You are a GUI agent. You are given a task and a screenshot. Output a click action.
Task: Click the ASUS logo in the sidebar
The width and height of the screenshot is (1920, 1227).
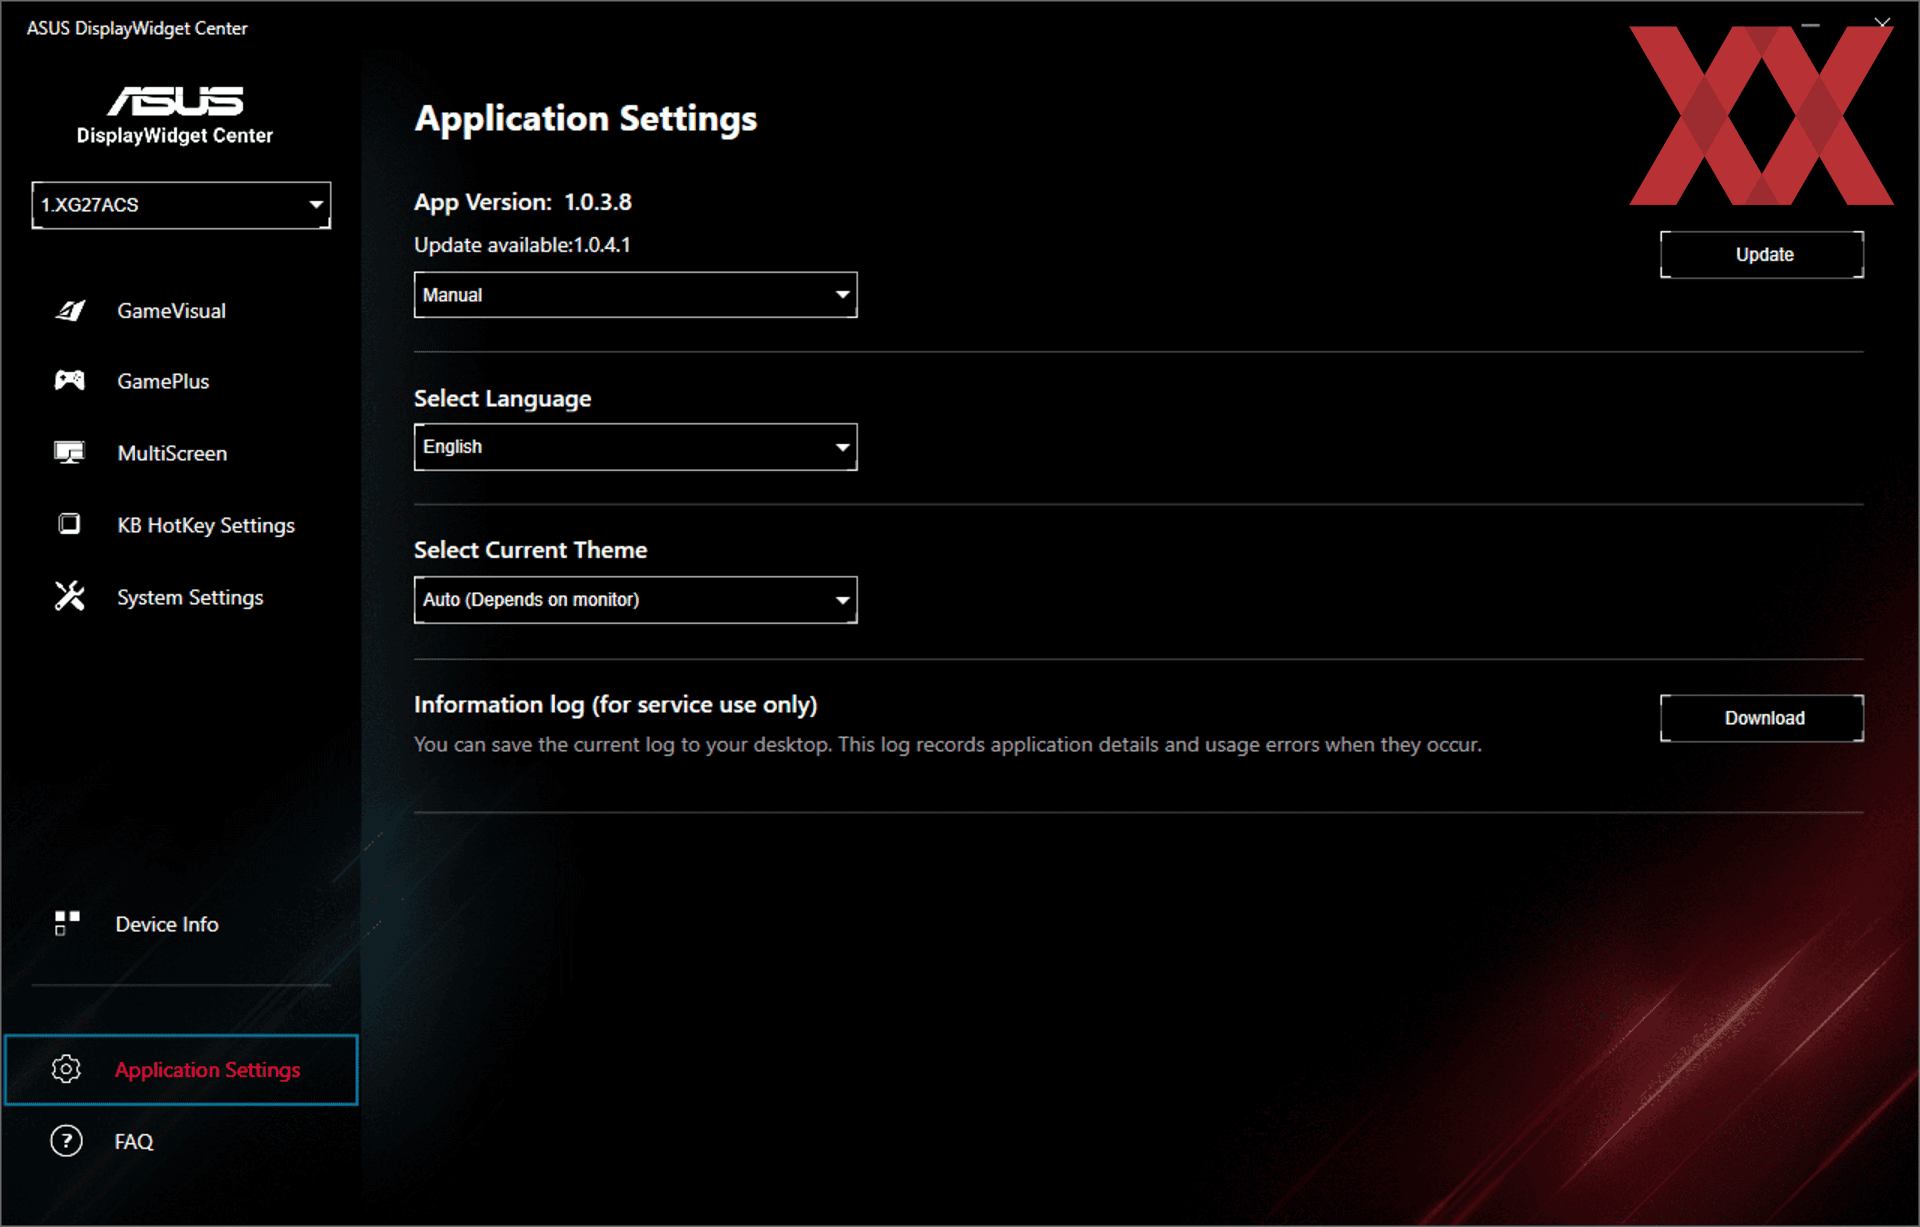[x=175, y=101]
